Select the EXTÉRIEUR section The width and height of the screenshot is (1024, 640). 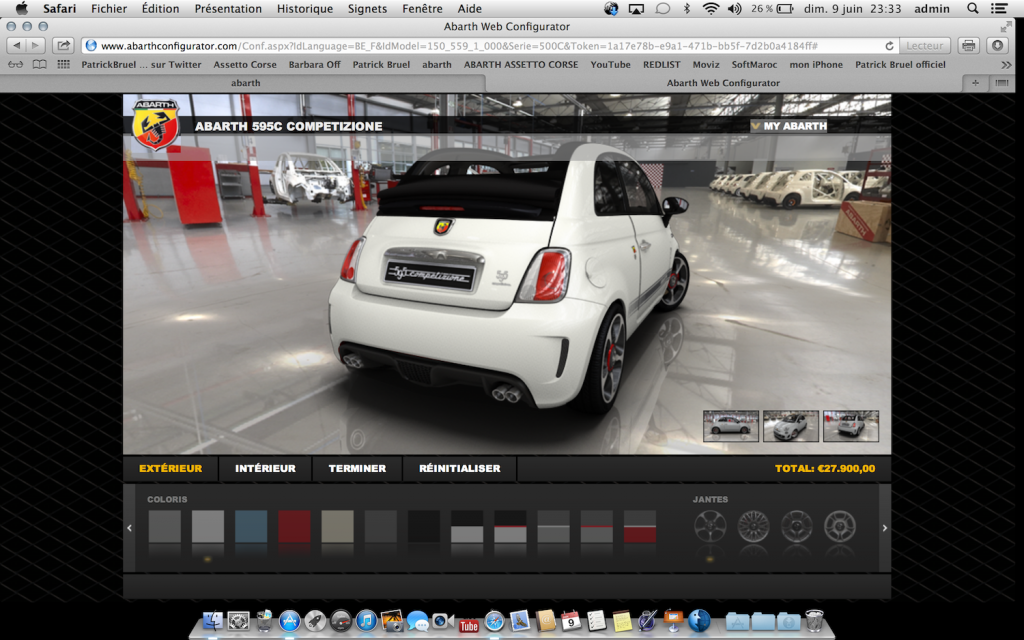[x=170, y=468]
